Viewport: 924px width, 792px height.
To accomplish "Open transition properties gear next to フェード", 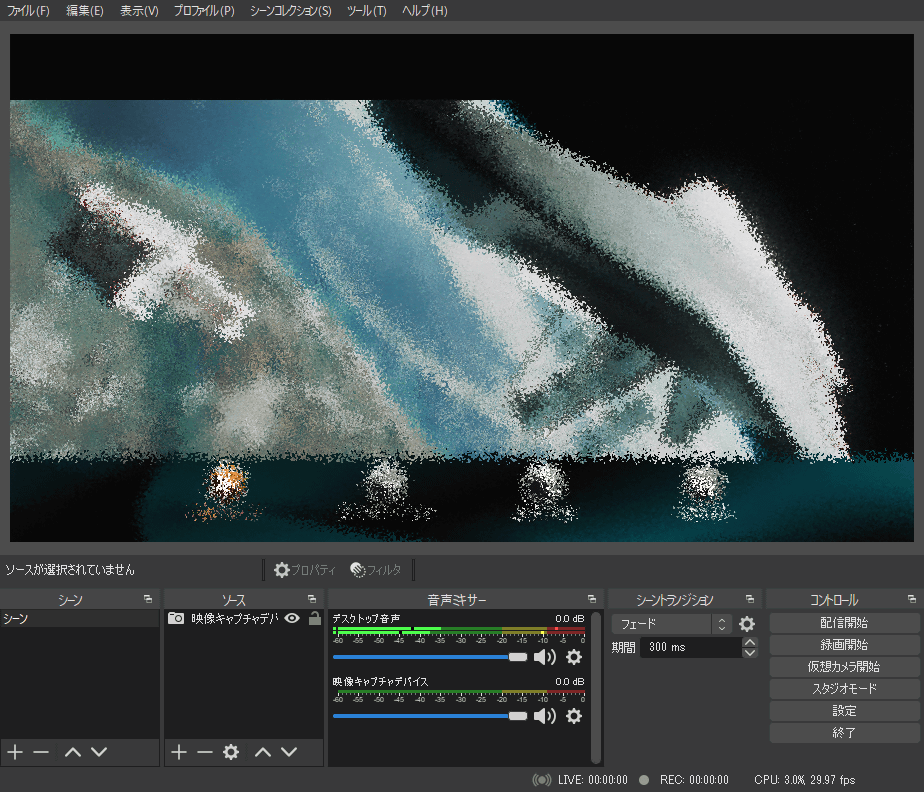I will [x=747, y=623].
